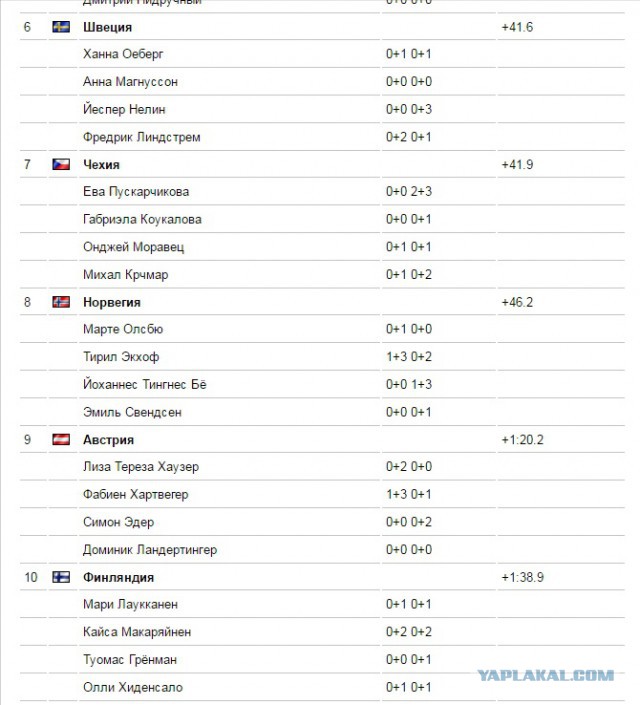
Task: Click on Кайса Макаряйнен
Action: pyautogui.click(x=137, y=632)
